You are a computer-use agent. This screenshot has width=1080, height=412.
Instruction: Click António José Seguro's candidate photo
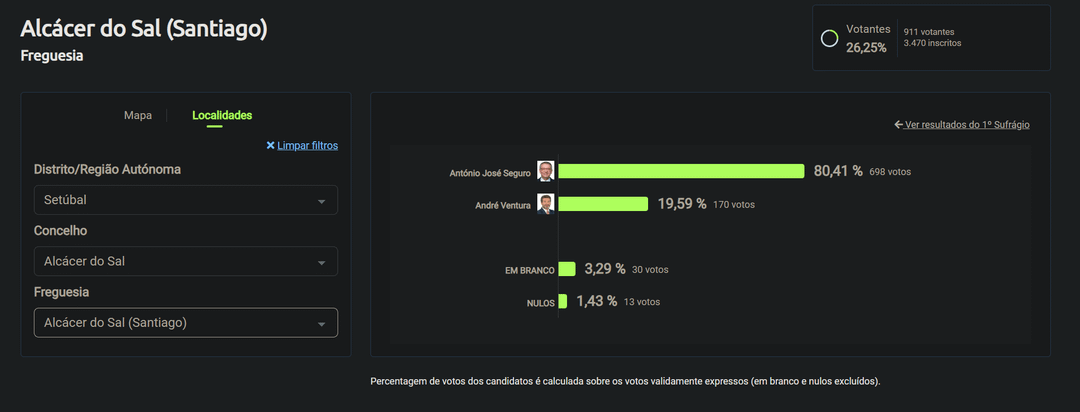tap(545, 171)
